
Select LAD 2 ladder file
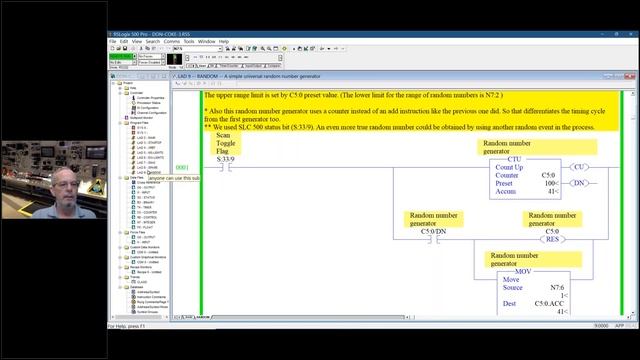146,138
